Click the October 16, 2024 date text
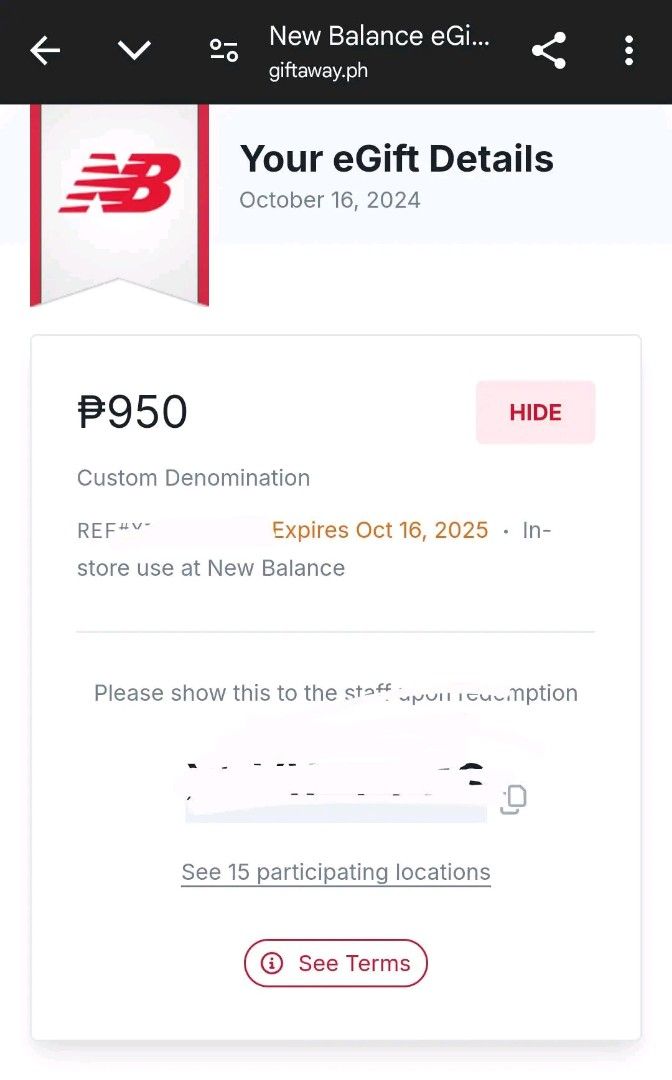This screenshot has height=1080, width=672. [330, 200]
